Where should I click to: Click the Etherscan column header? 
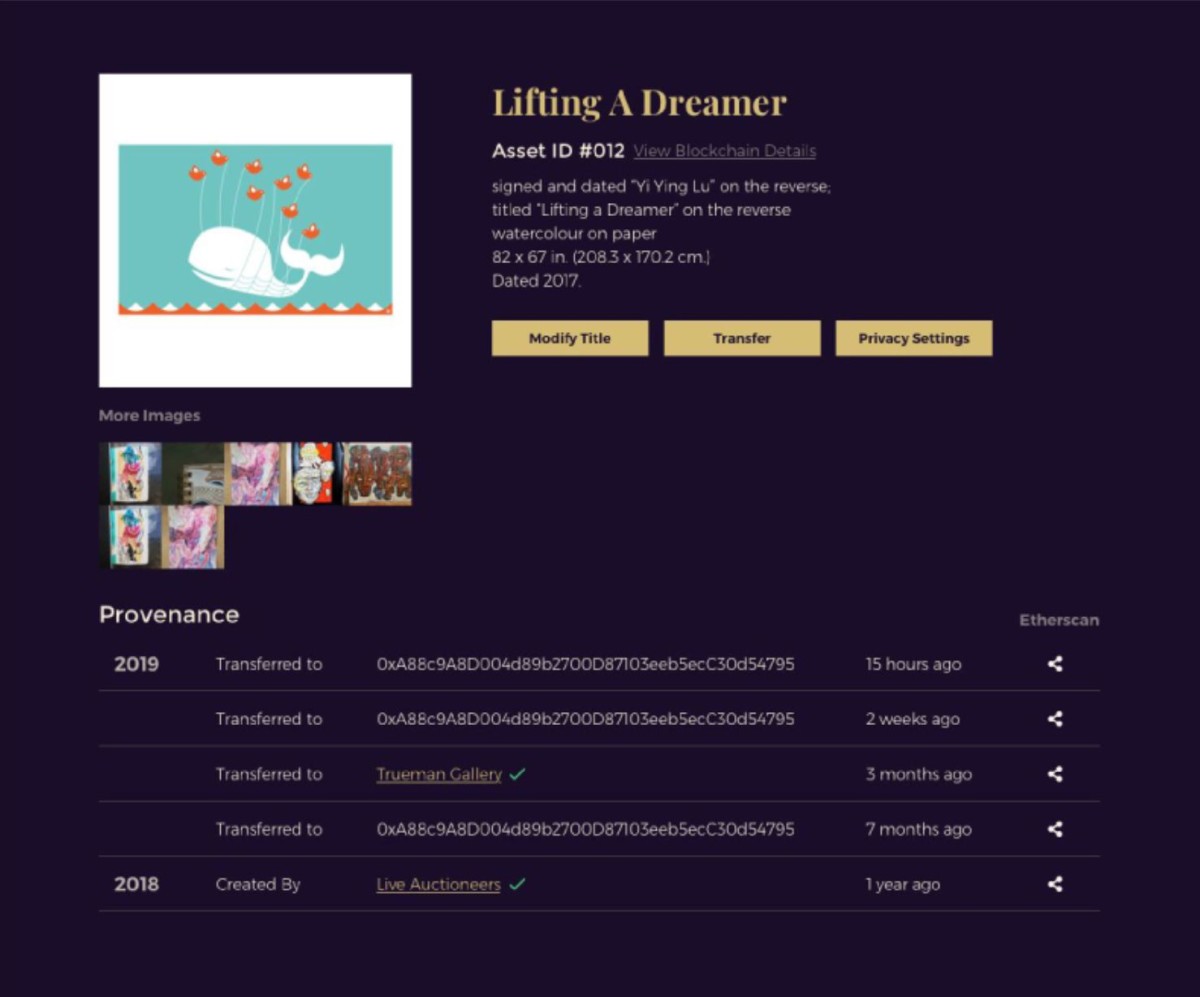1059,620
